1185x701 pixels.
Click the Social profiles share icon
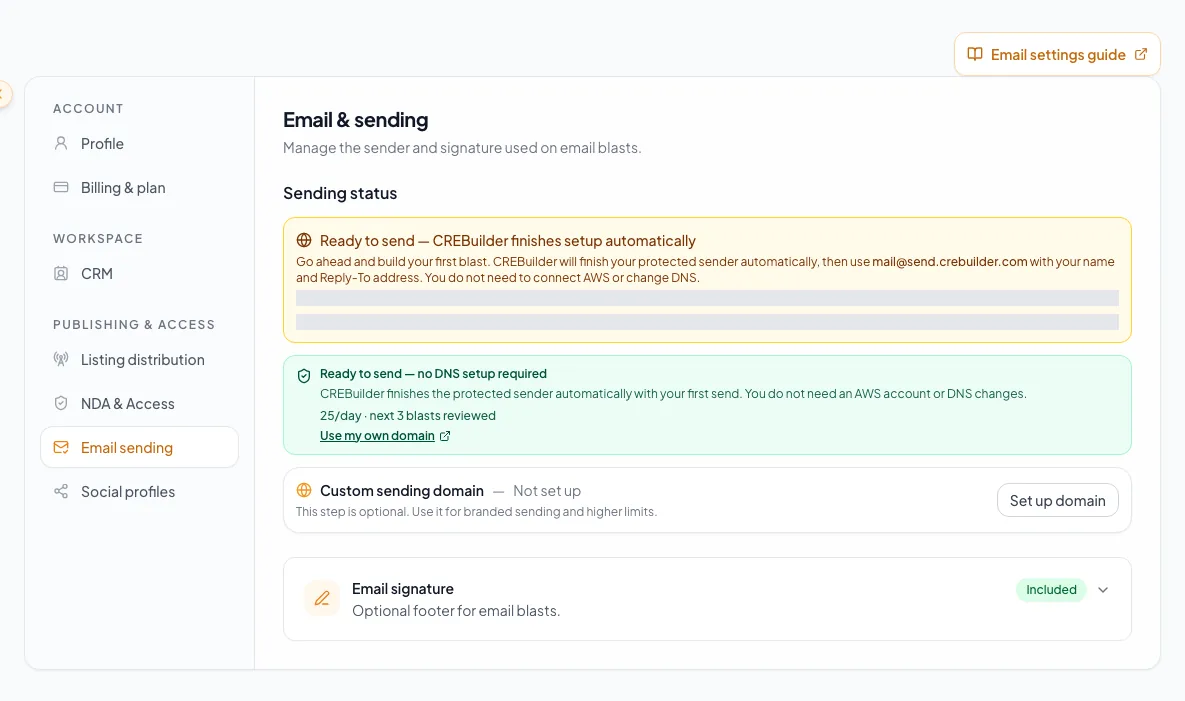tap(61, 491)
